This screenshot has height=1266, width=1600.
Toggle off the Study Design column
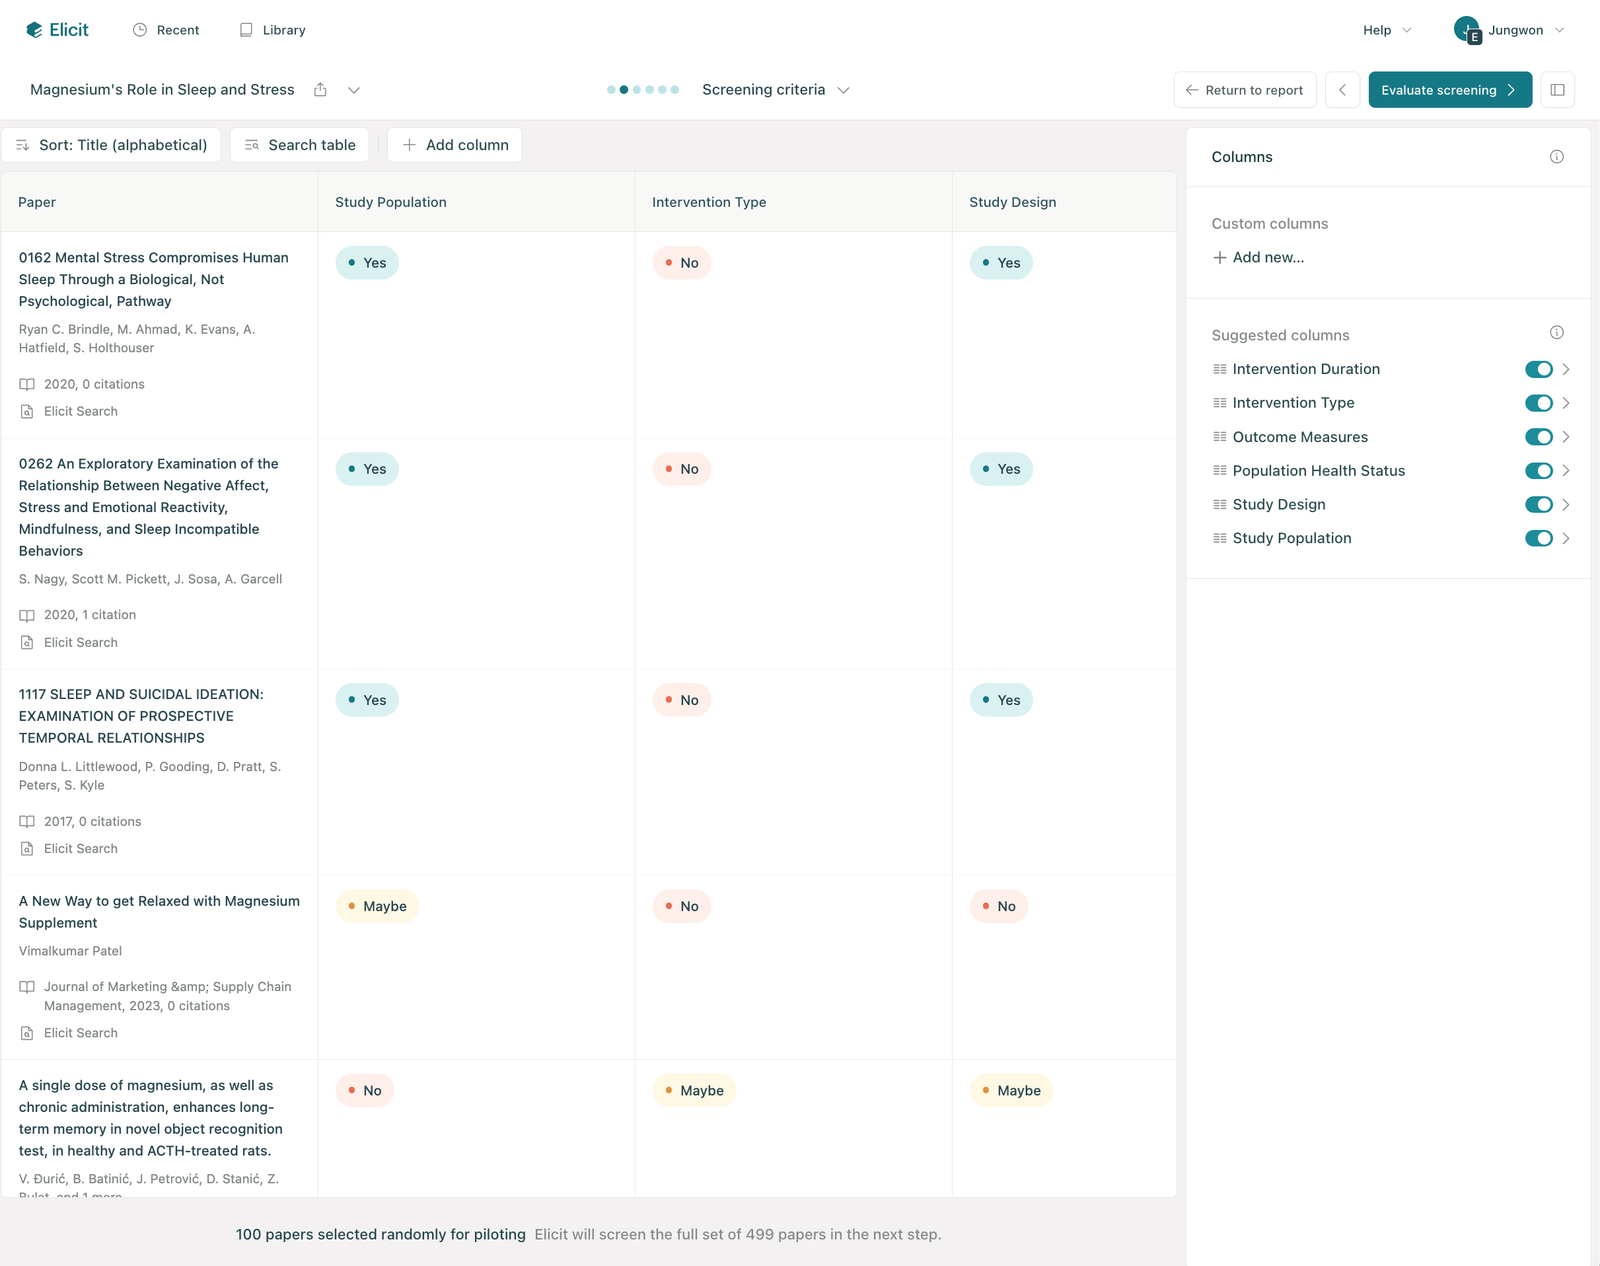tap(1538, 505)
